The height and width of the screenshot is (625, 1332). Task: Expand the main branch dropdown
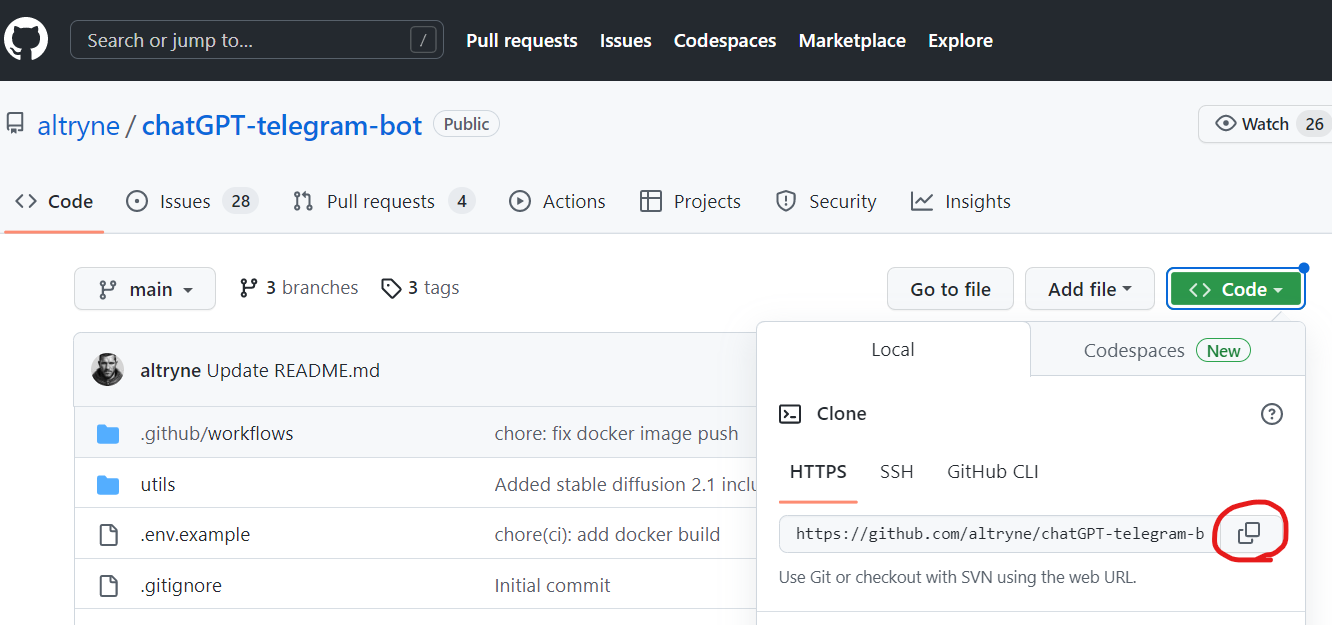(x=145, y=289)
